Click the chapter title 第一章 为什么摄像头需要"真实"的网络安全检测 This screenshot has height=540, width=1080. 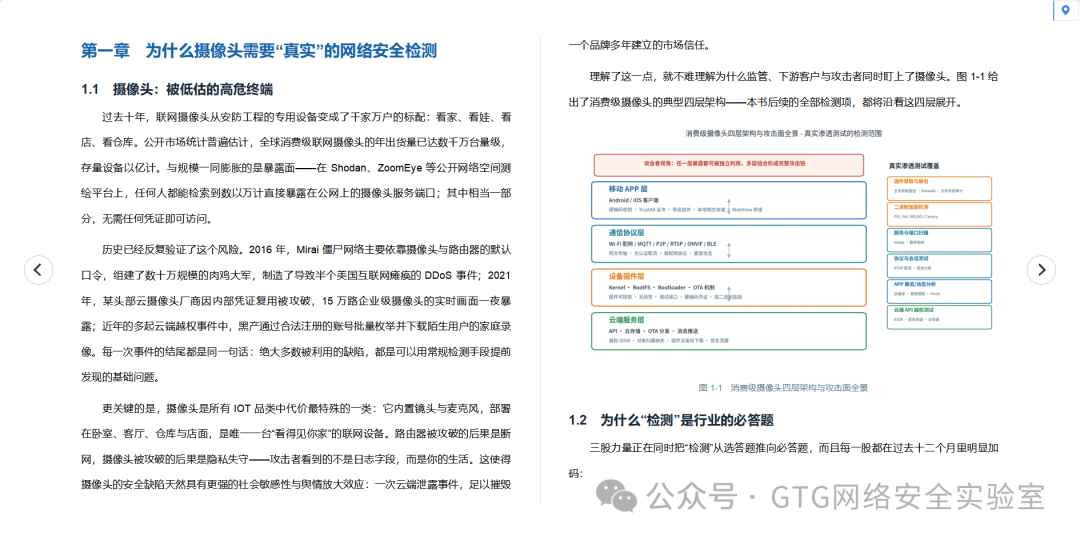(259, 50)
